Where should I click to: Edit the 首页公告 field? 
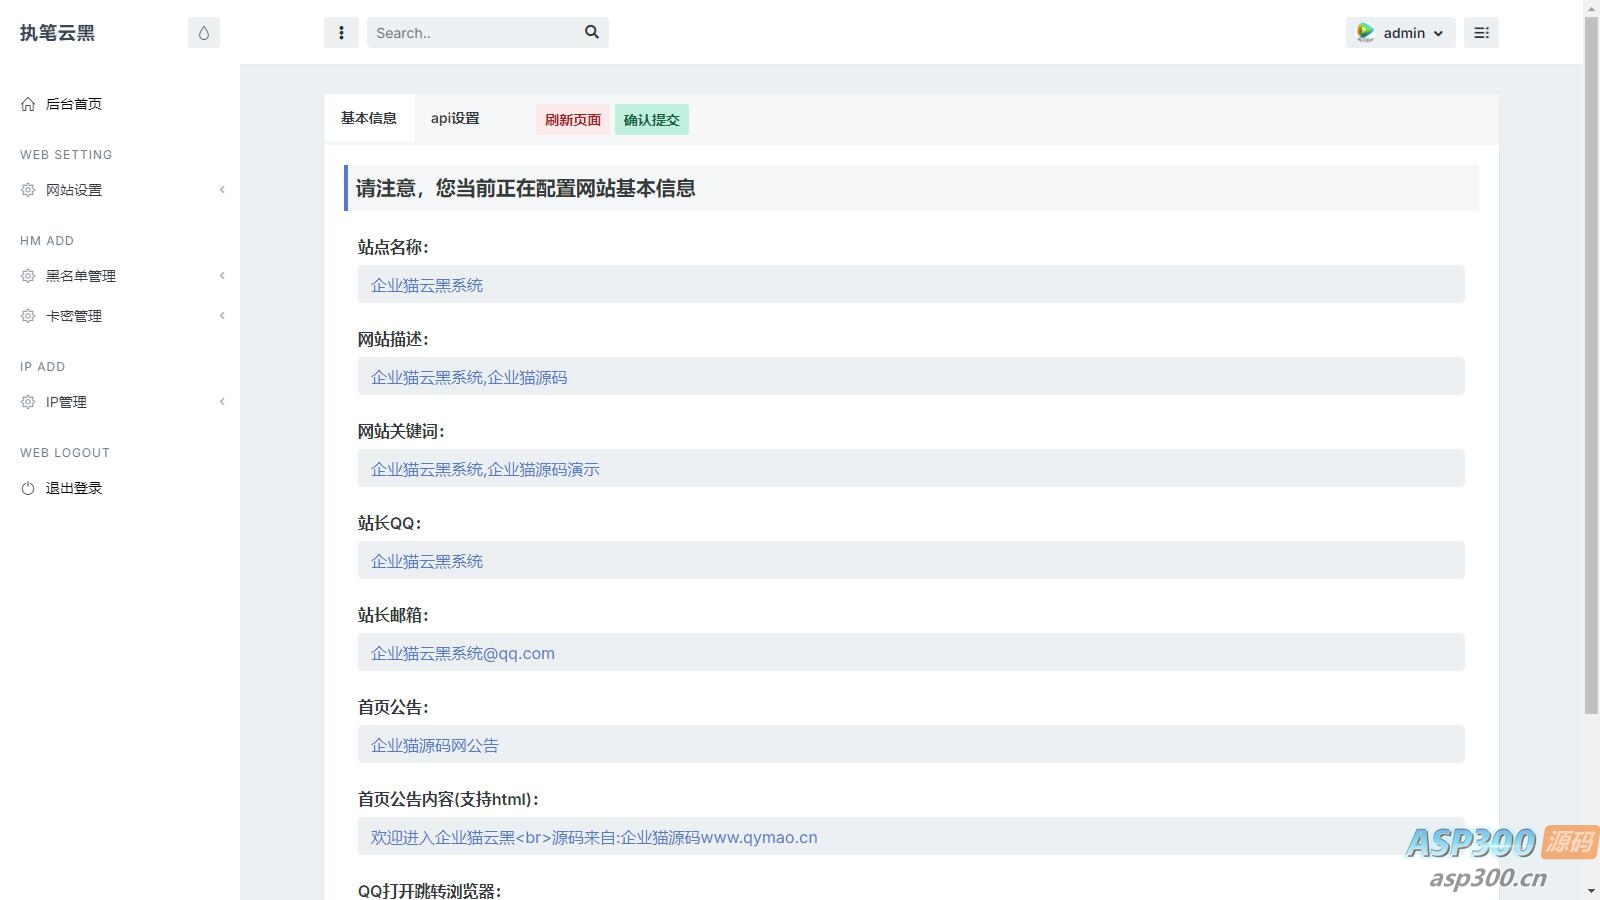coord(911,744)
